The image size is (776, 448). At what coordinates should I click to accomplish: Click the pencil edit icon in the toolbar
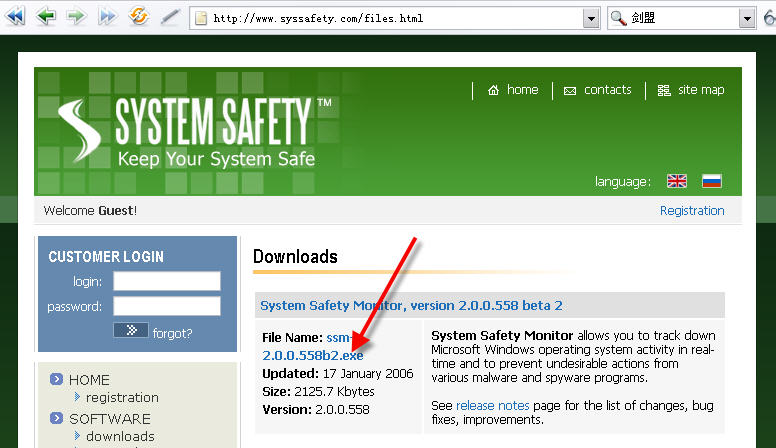tap(170, 17)
